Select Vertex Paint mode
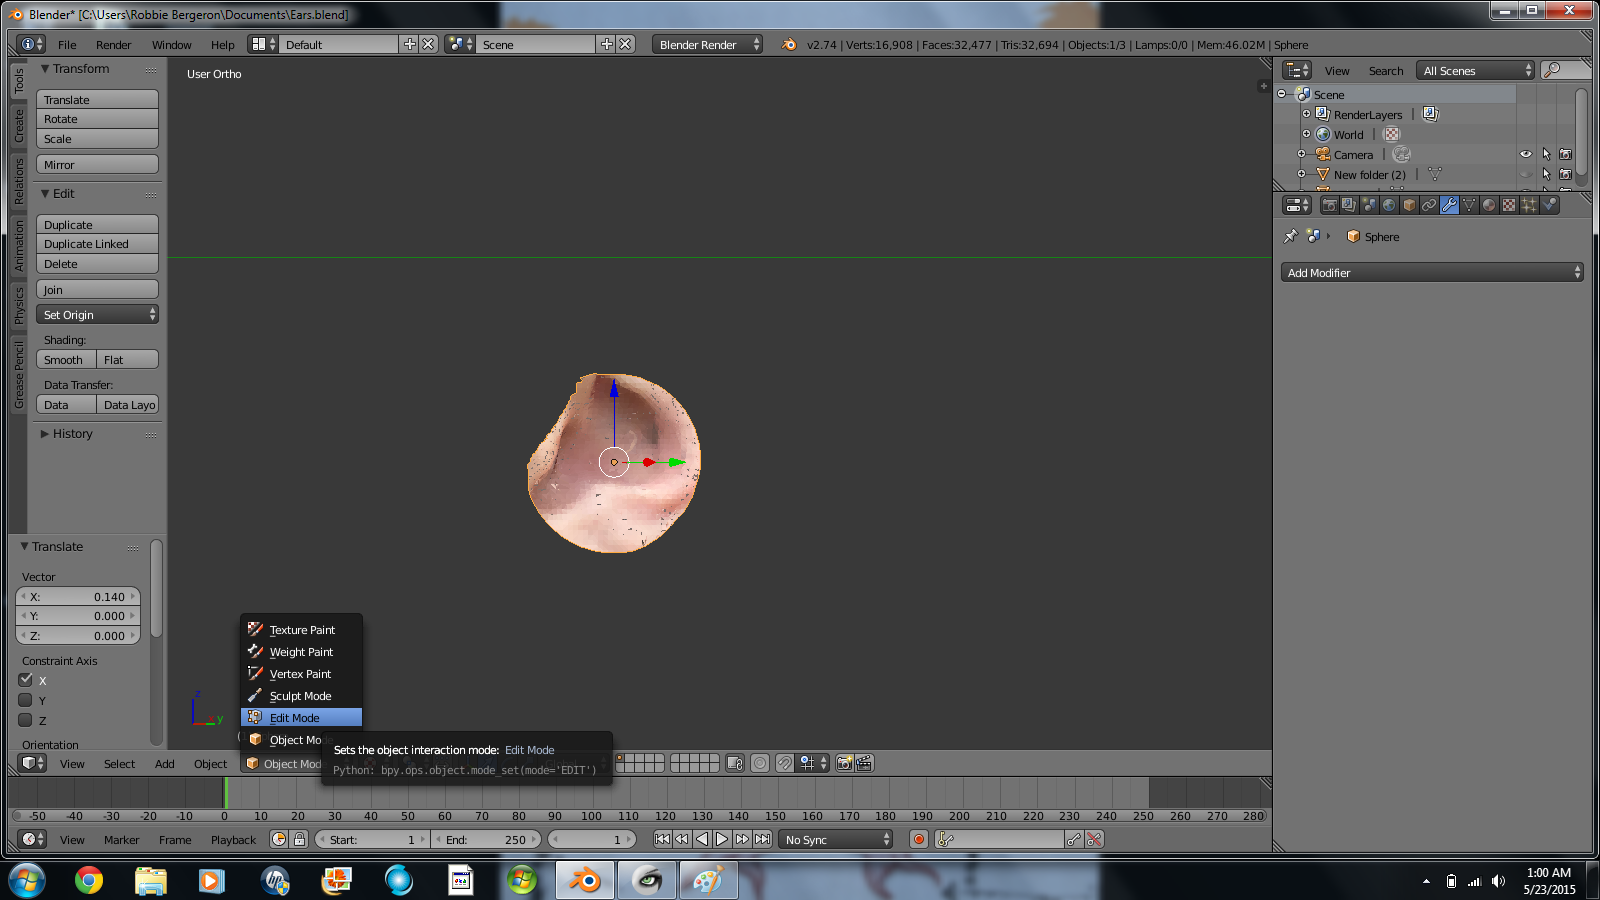The image size is (1600, 900). [x=302, y=674]
